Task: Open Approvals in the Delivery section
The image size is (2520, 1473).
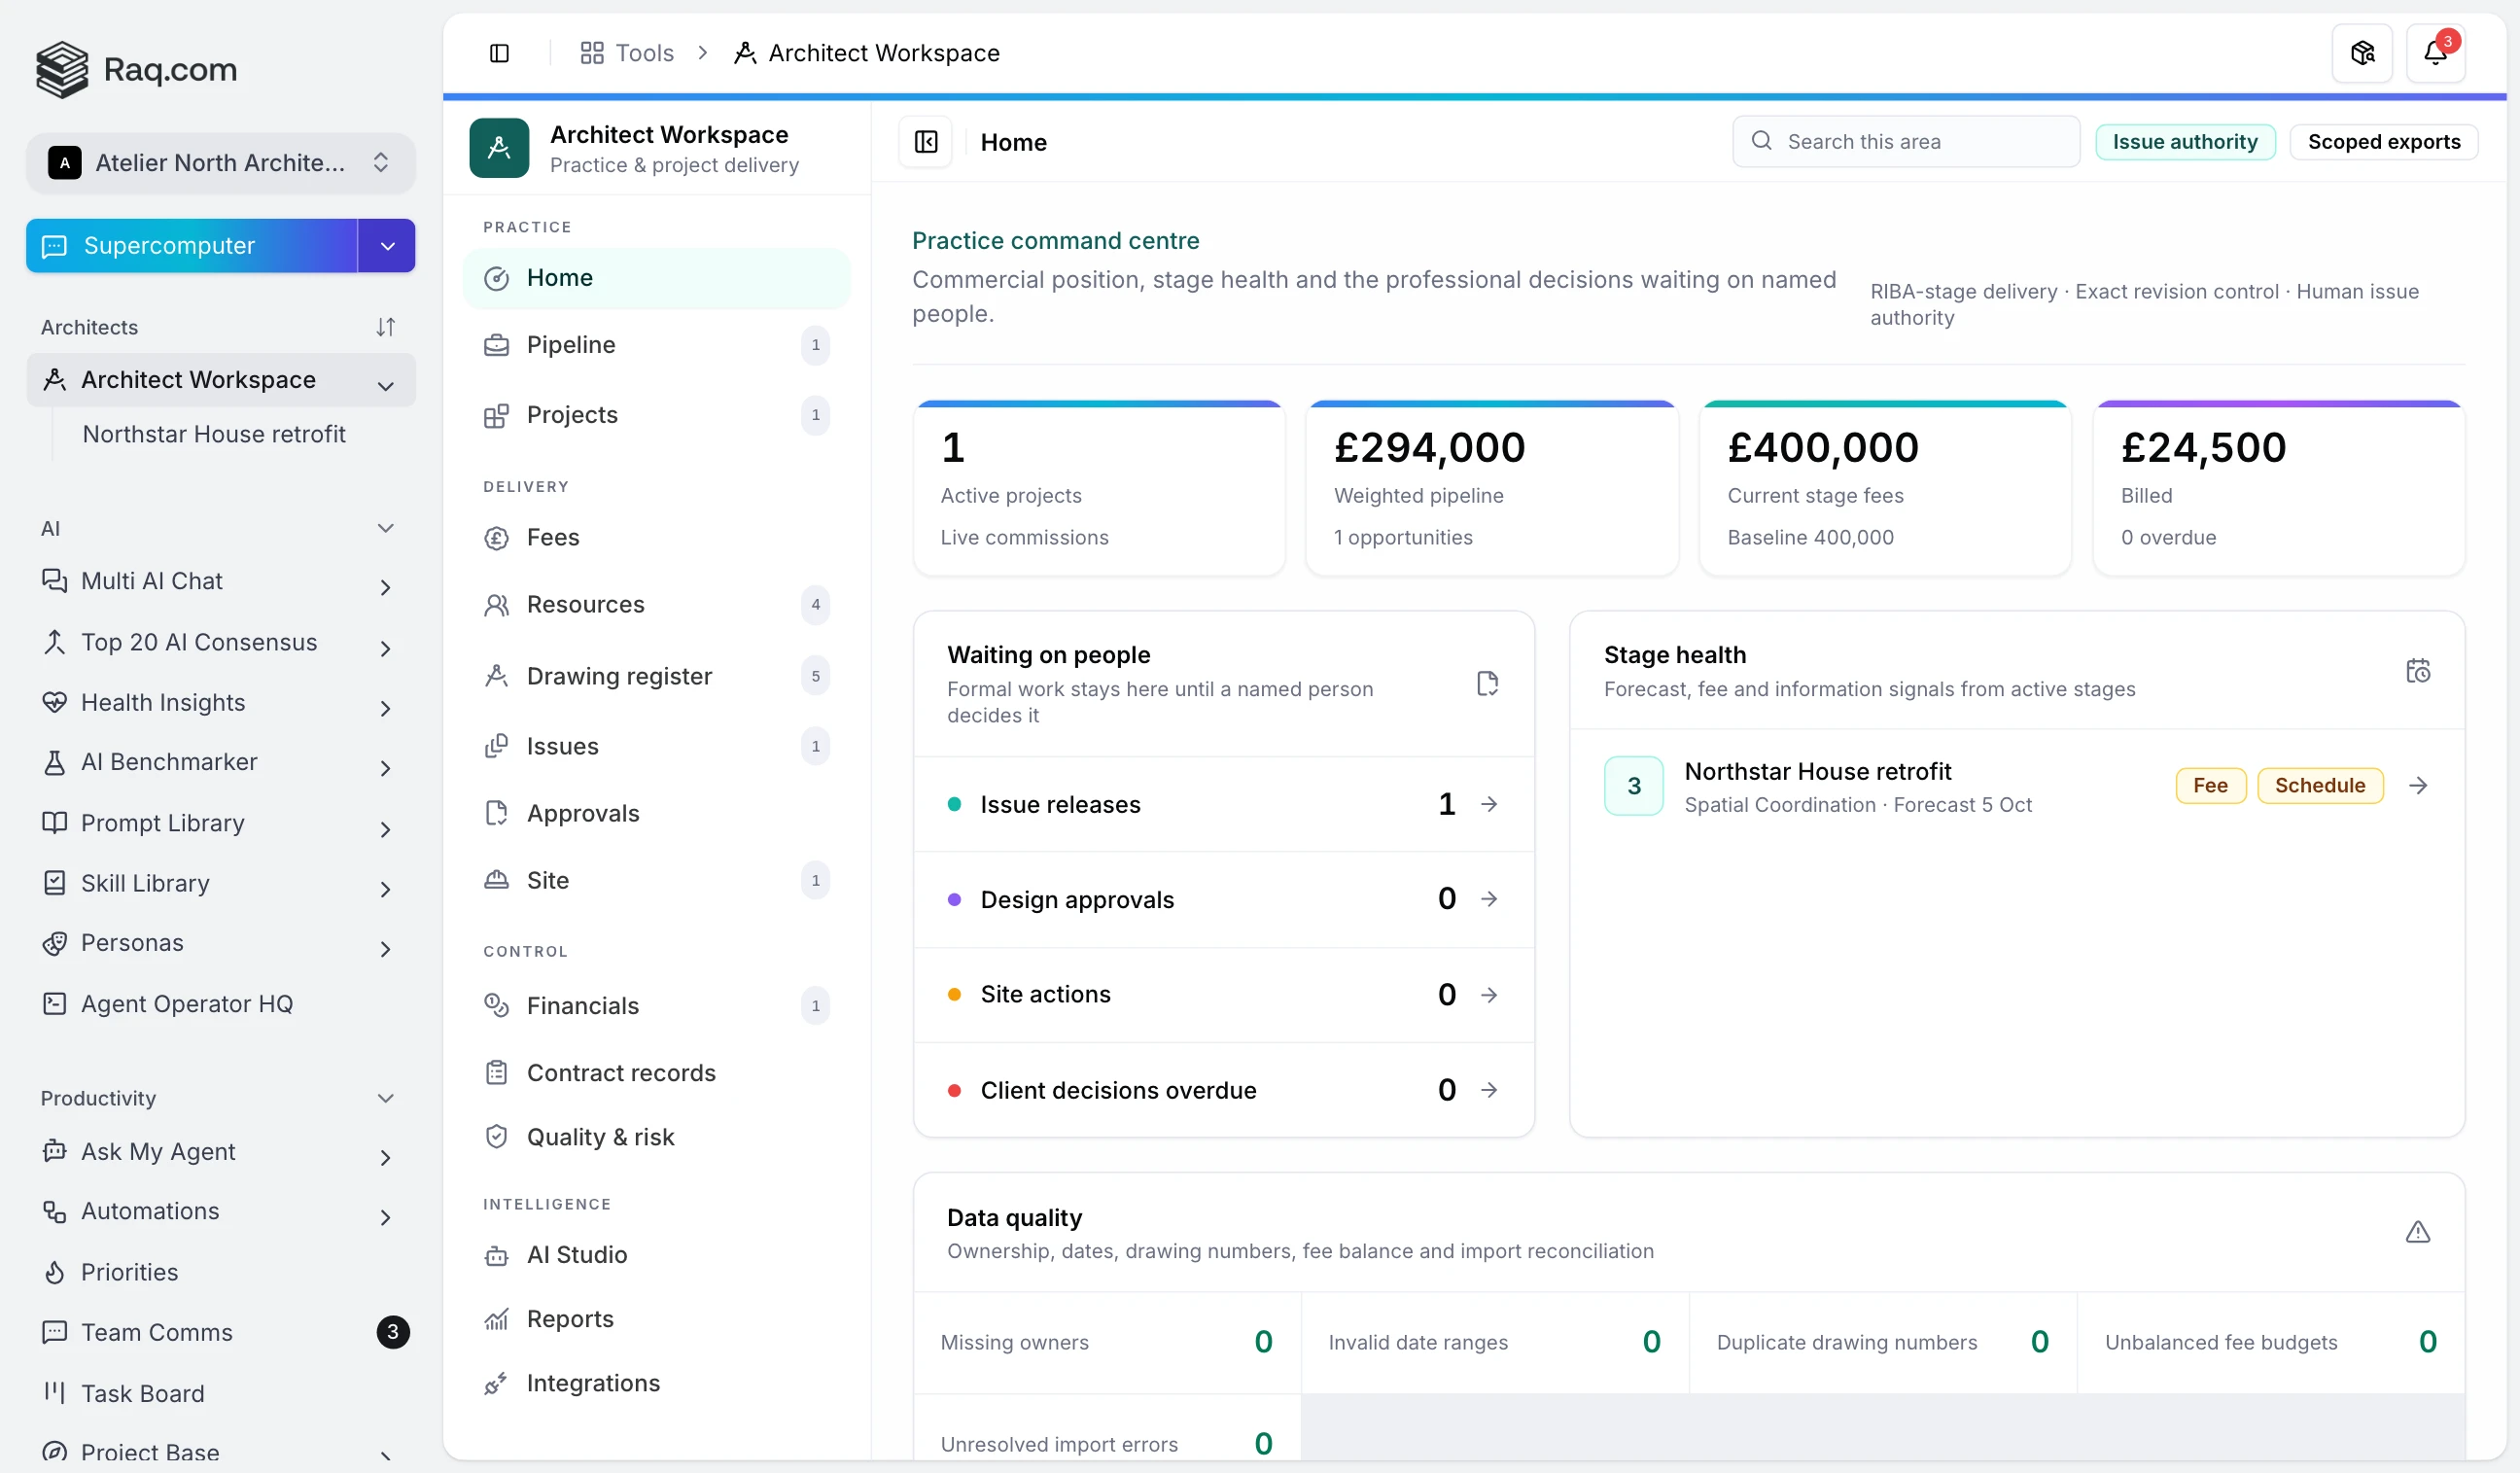Action: pyautogui.click(x=656, y=813)
